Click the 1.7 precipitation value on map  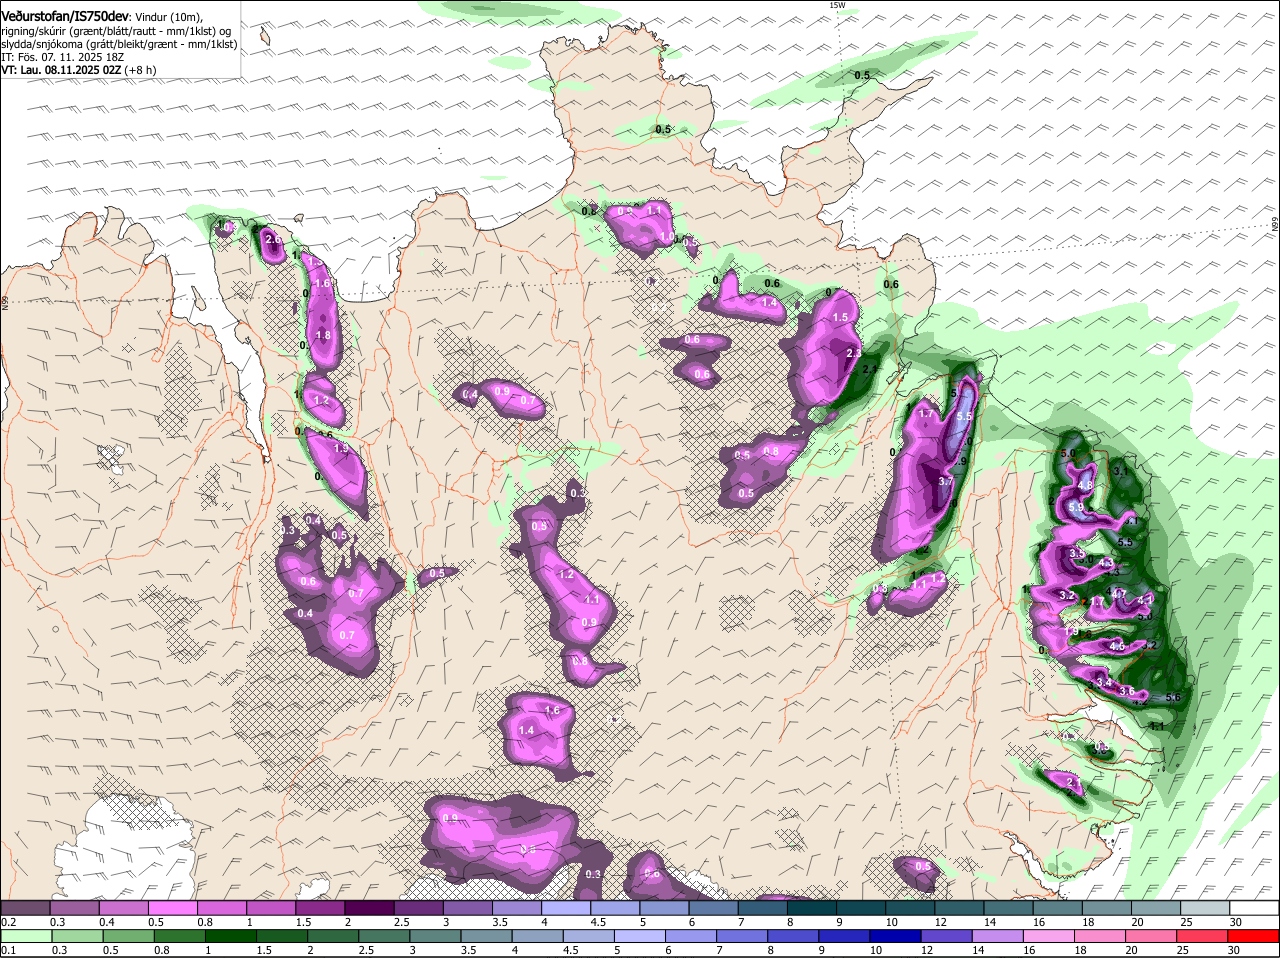pyautogui.click(x=926, y=413)
